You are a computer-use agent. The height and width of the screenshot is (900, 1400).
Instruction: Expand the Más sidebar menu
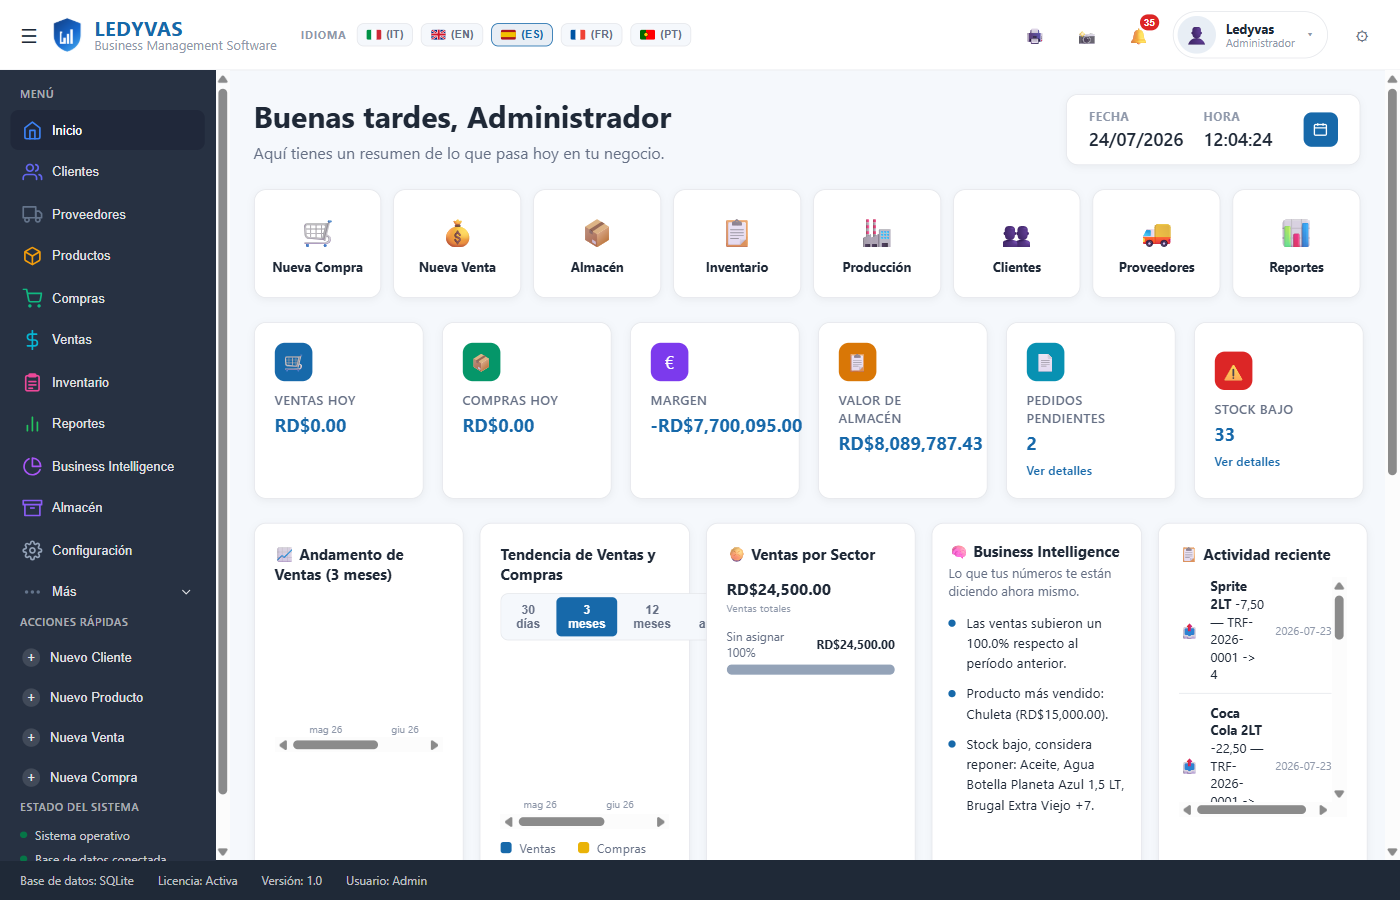[x=108, y=591]
